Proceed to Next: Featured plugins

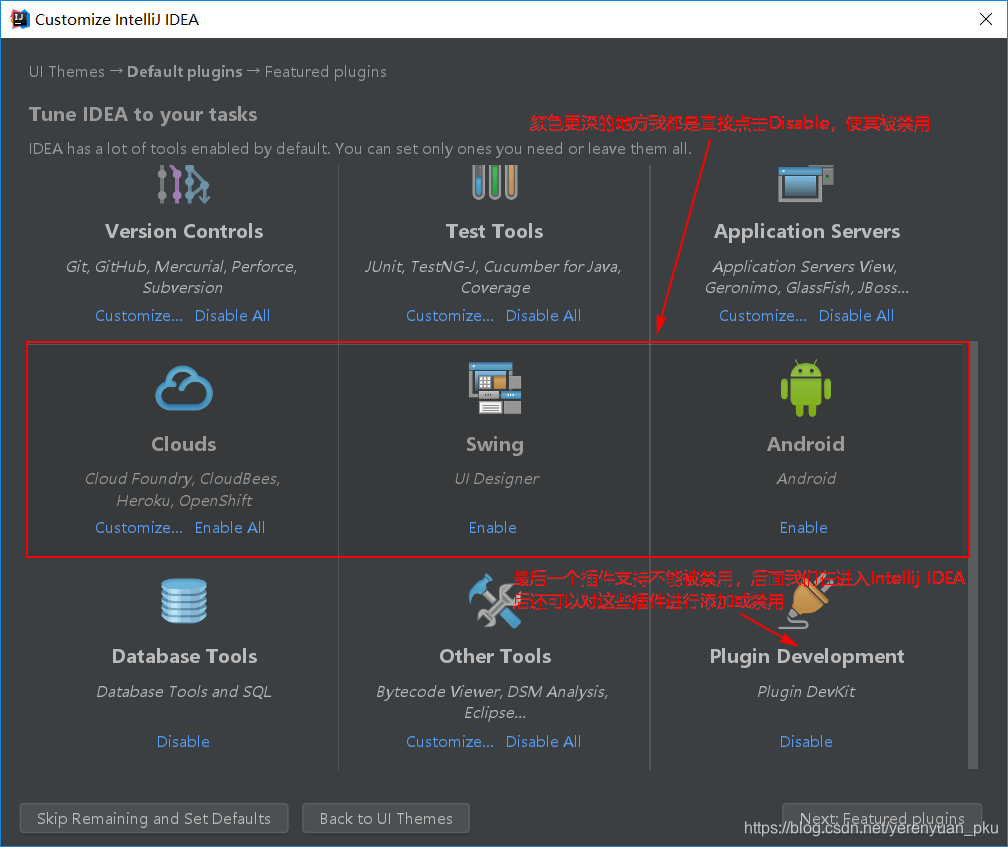882,818
